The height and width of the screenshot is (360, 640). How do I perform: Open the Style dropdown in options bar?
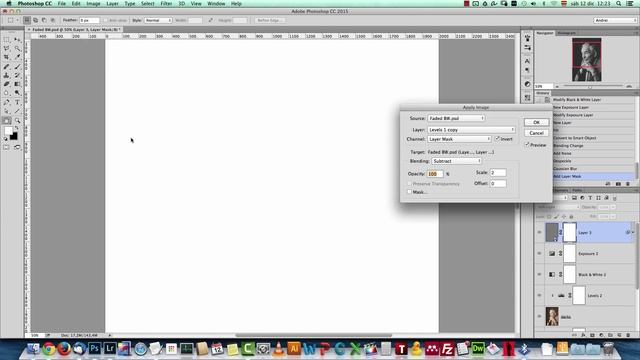tap(158, 20)
